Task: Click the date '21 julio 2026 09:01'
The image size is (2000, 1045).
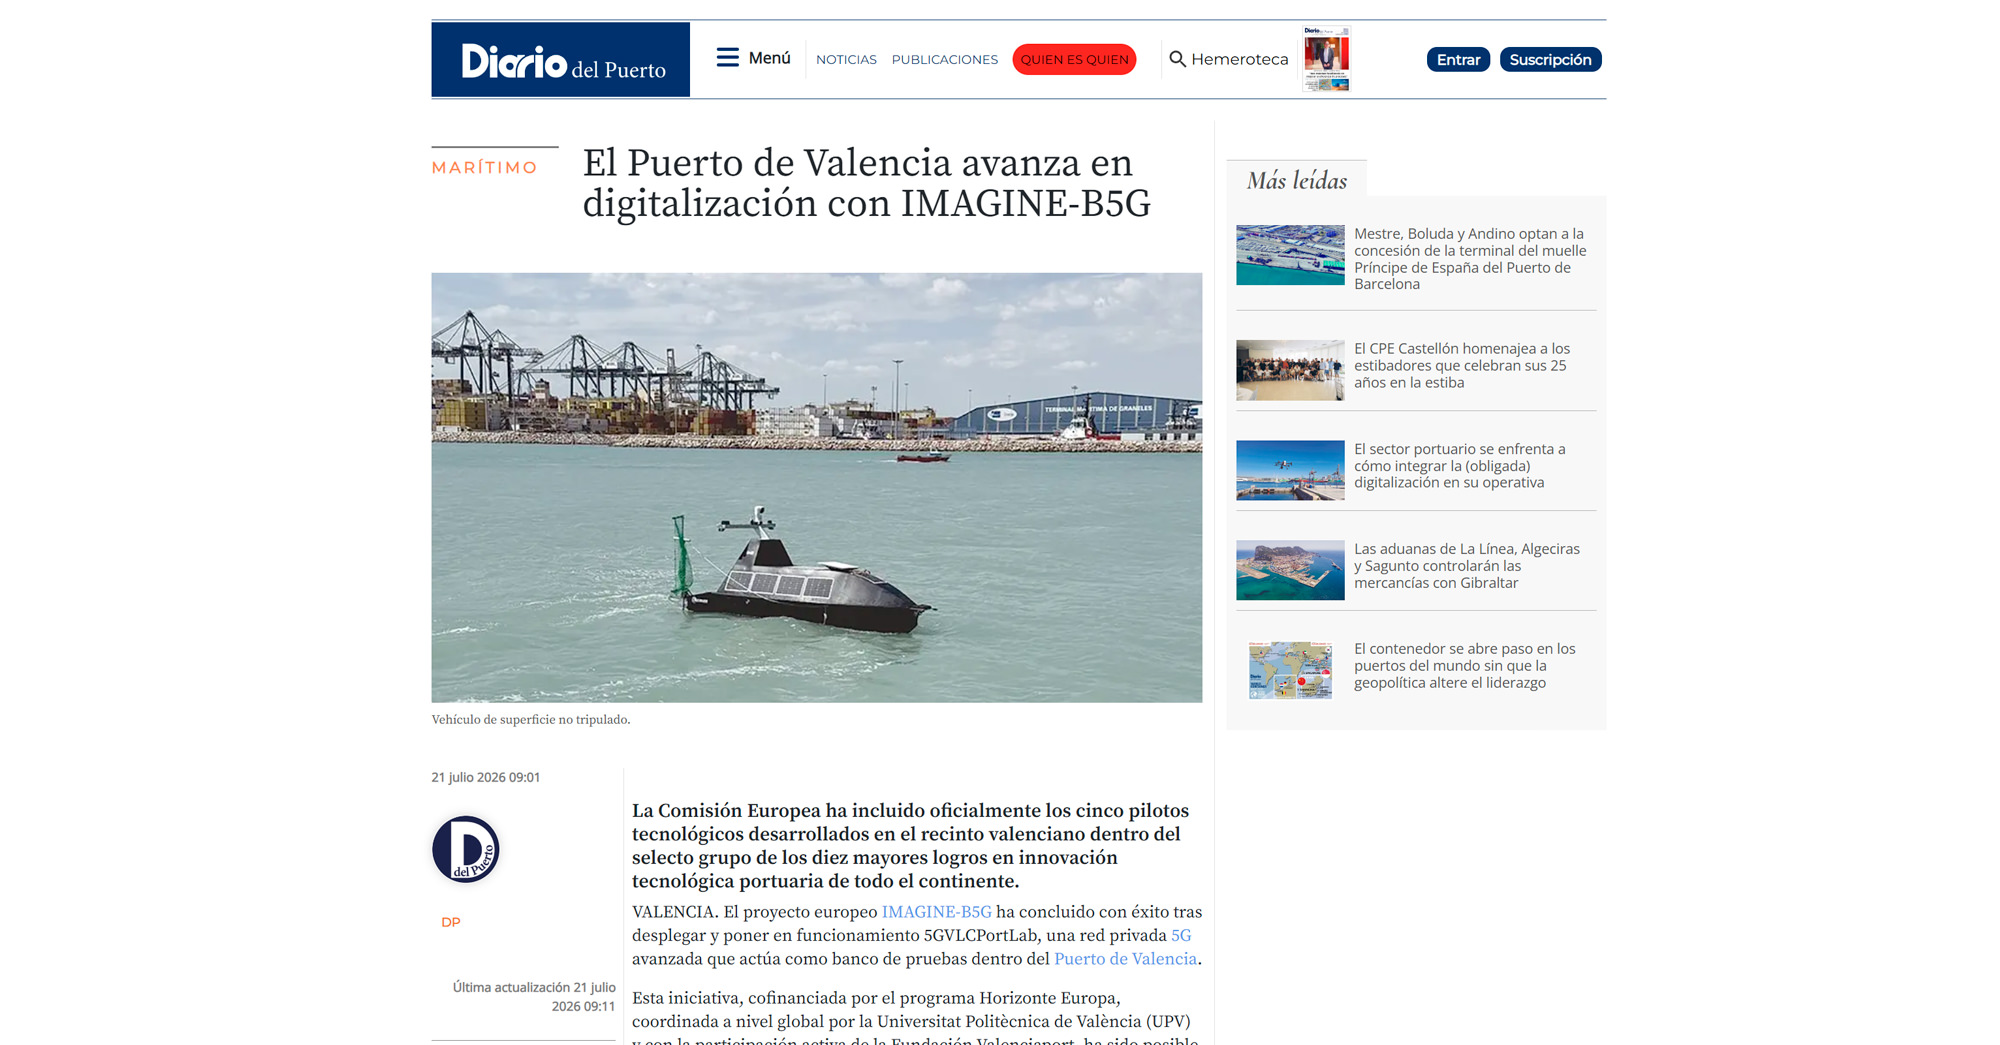Action: tap(485, 777)
